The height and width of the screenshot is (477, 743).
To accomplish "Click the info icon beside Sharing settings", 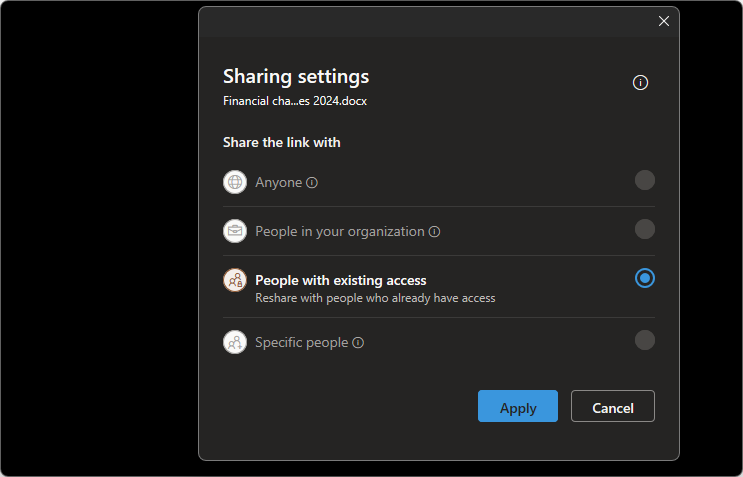I will pyautogui.click(x=641, y=83).
